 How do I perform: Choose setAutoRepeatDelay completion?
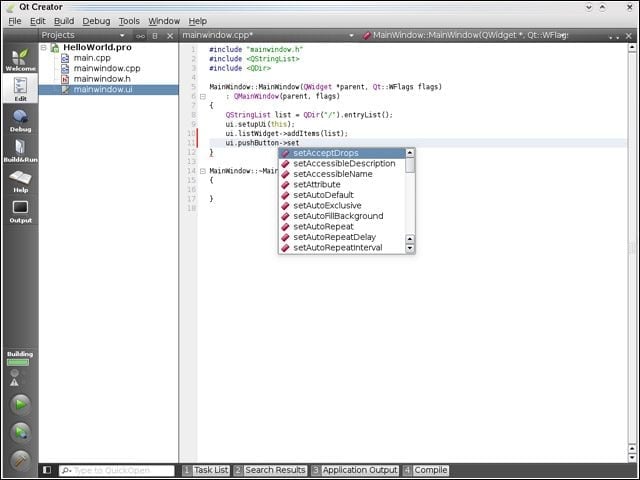(x=342, y=237)
